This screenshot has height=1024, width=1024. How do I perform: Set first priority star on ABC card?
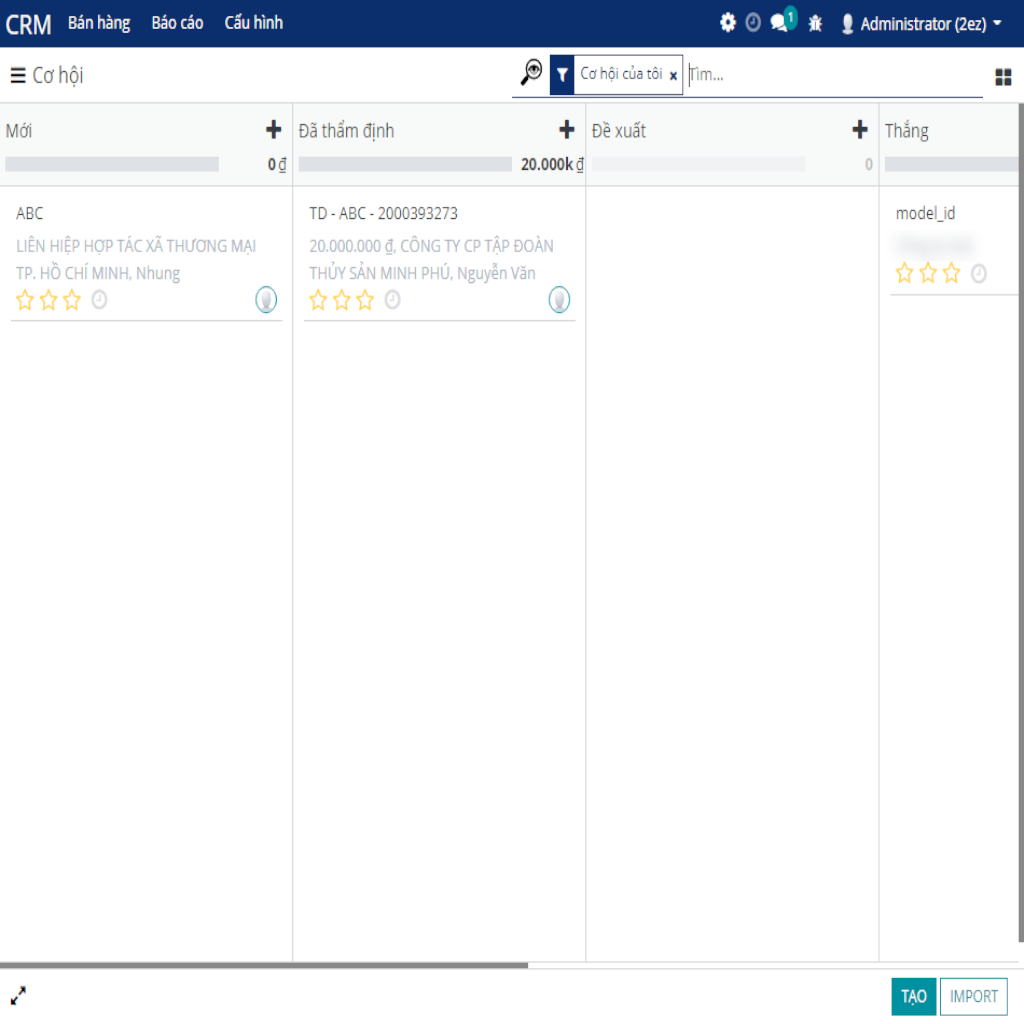pos(25,300)
